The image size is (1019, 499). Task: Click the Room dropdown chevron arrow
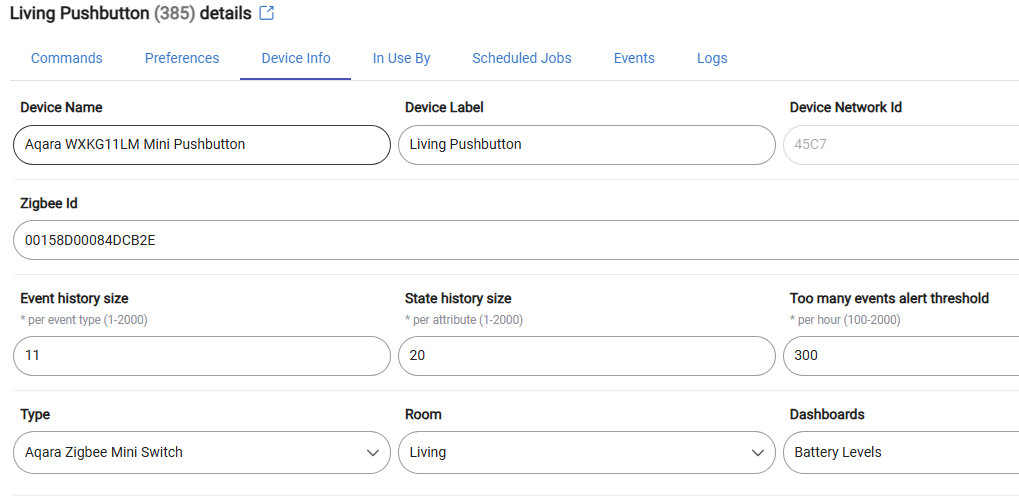click(758, 452)
